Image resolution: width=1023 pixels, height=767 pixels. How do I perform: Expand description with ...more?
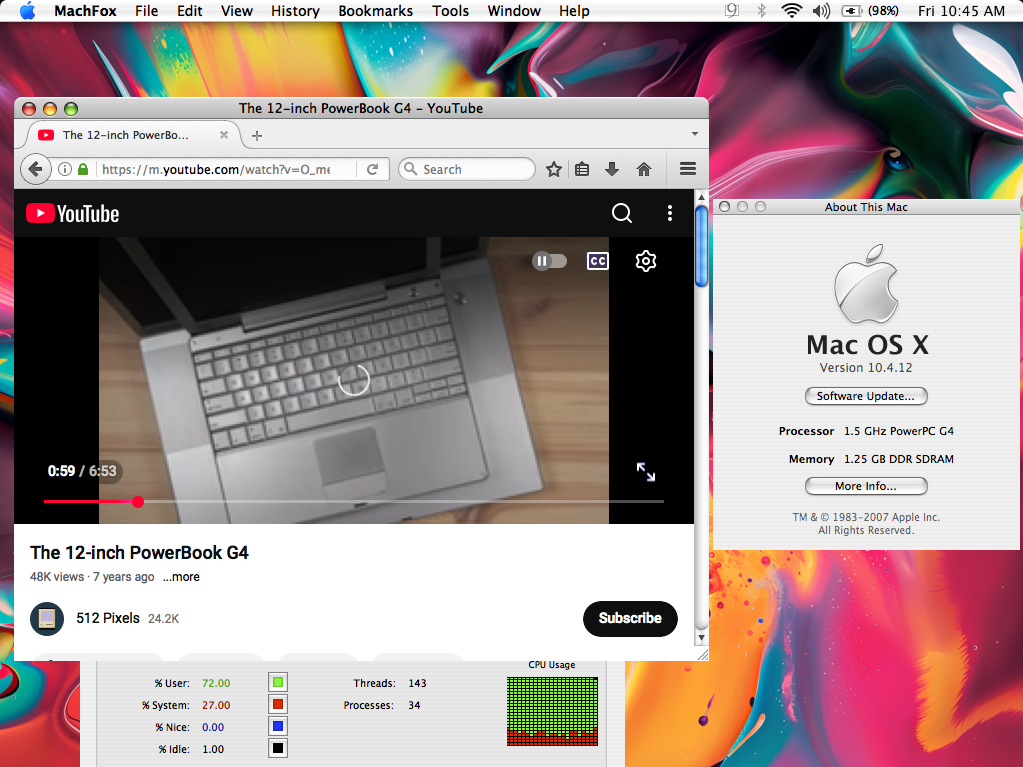tap(181, 577)
